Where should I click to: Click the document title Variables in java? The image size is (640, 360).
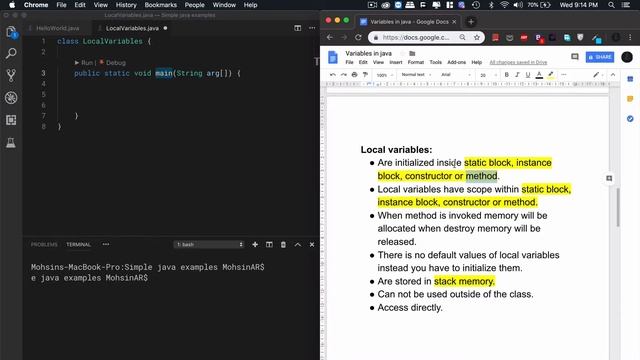[369, 53]
